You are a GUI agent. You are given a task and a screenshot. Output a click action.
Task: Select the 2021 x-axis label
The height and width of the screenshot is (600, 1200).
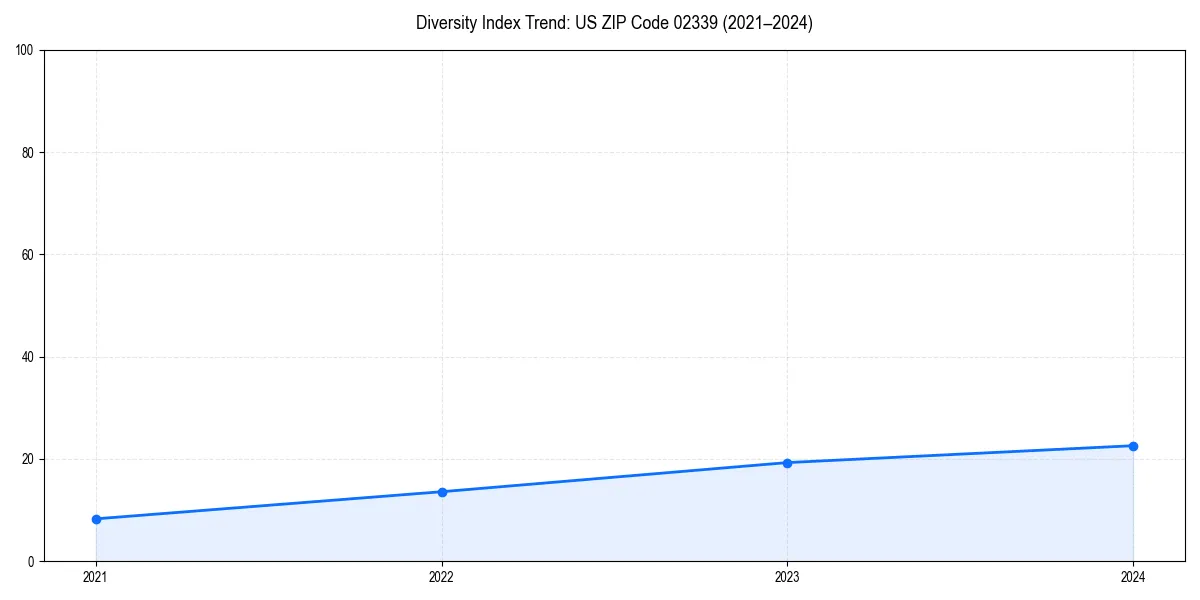pyautogui.click(x=95, y=576)
